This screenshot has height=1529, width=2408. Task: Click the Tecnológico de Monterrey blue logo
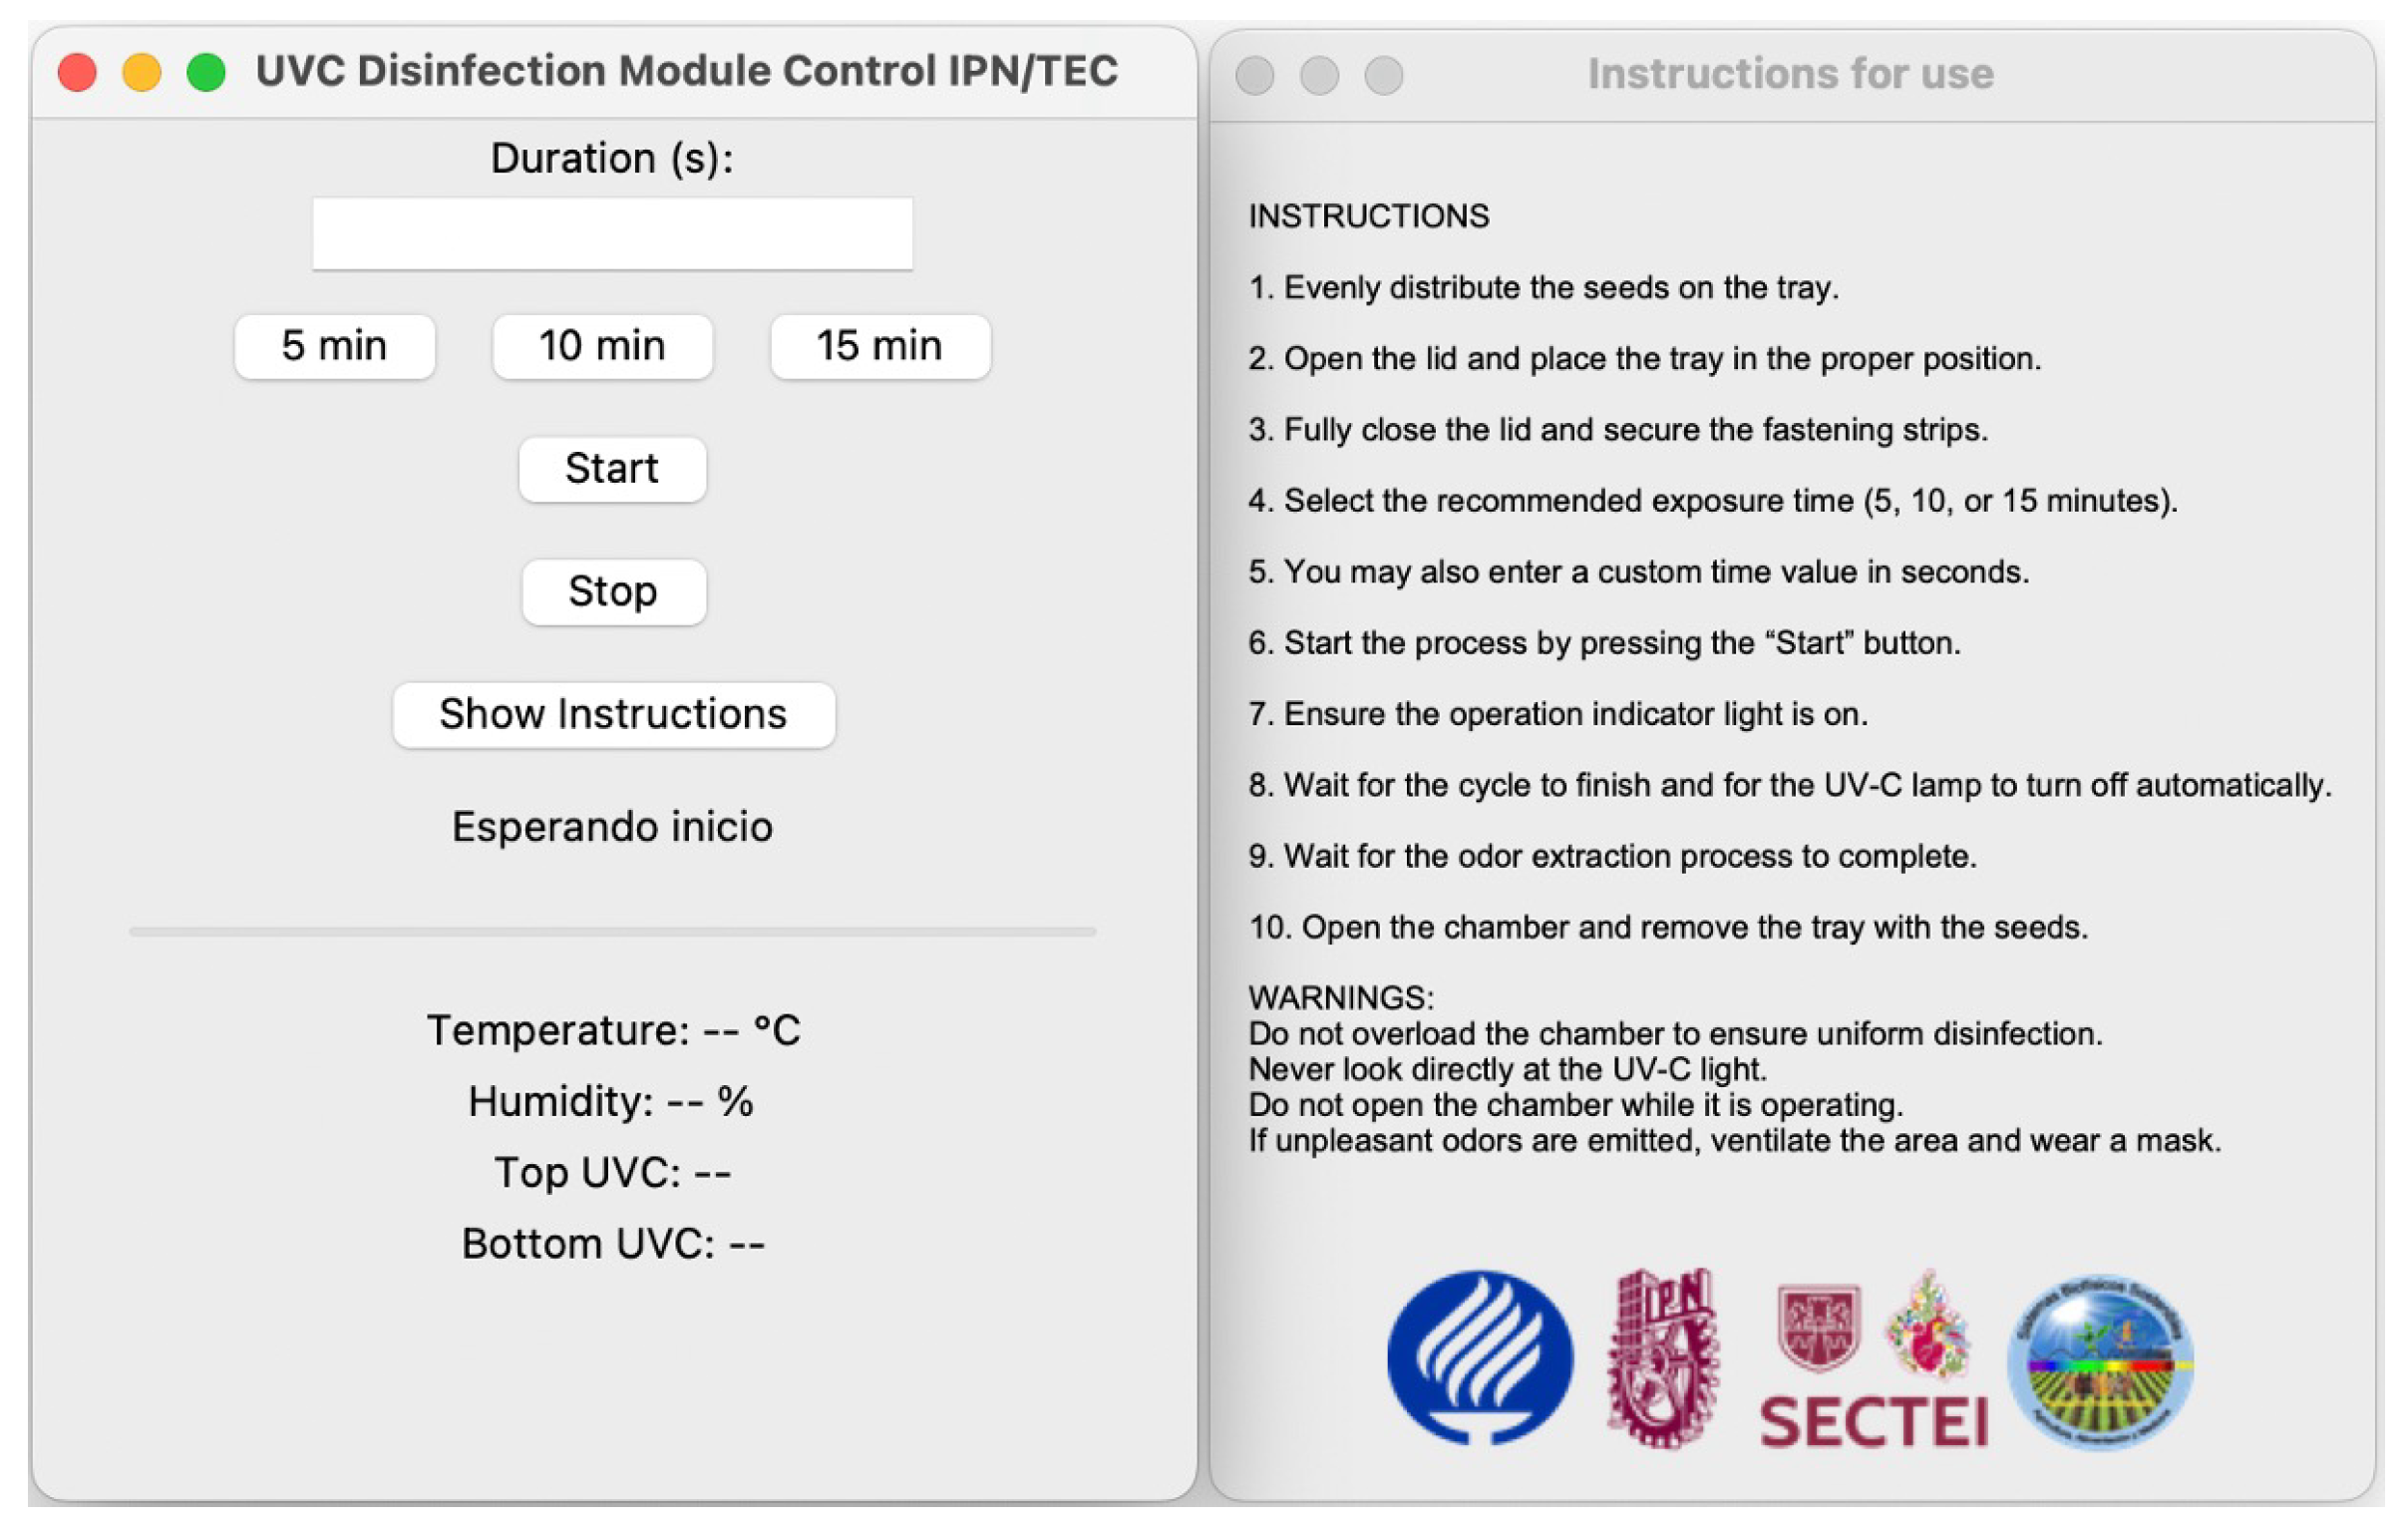tap(1479, 1357)
